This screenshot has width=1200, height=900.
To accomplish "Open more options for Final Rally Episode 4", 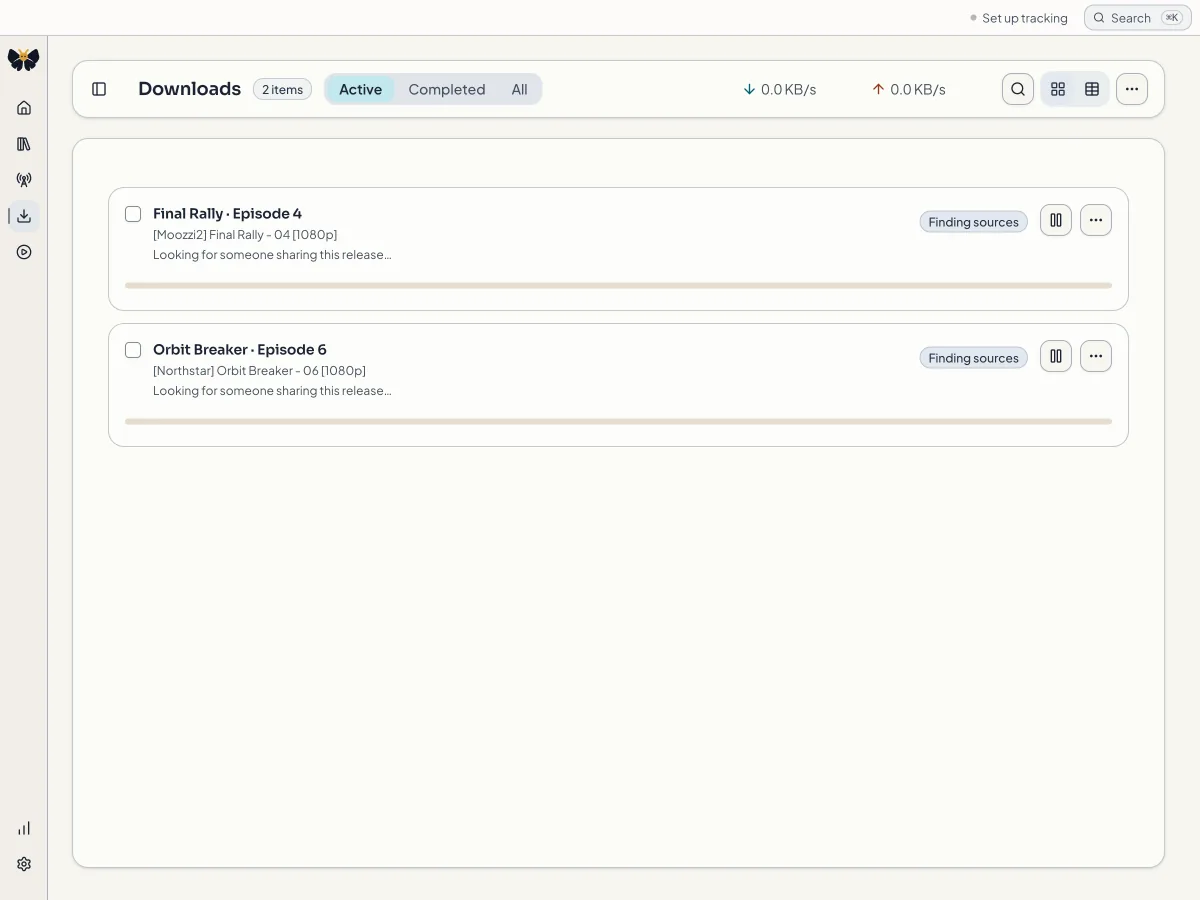I will 1096,220.
